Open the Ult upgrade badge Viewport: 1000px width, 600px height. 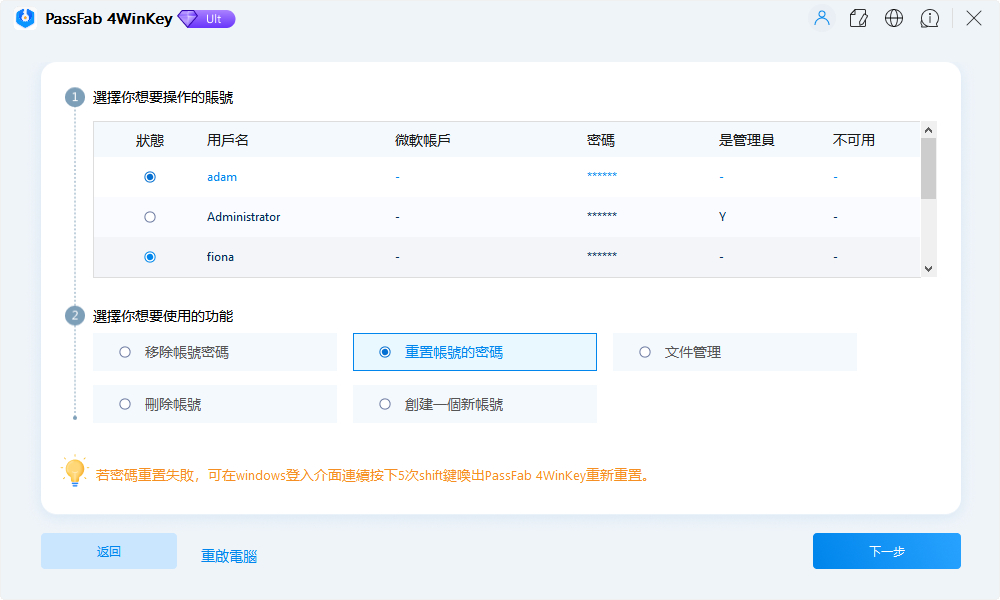[206, 18]
